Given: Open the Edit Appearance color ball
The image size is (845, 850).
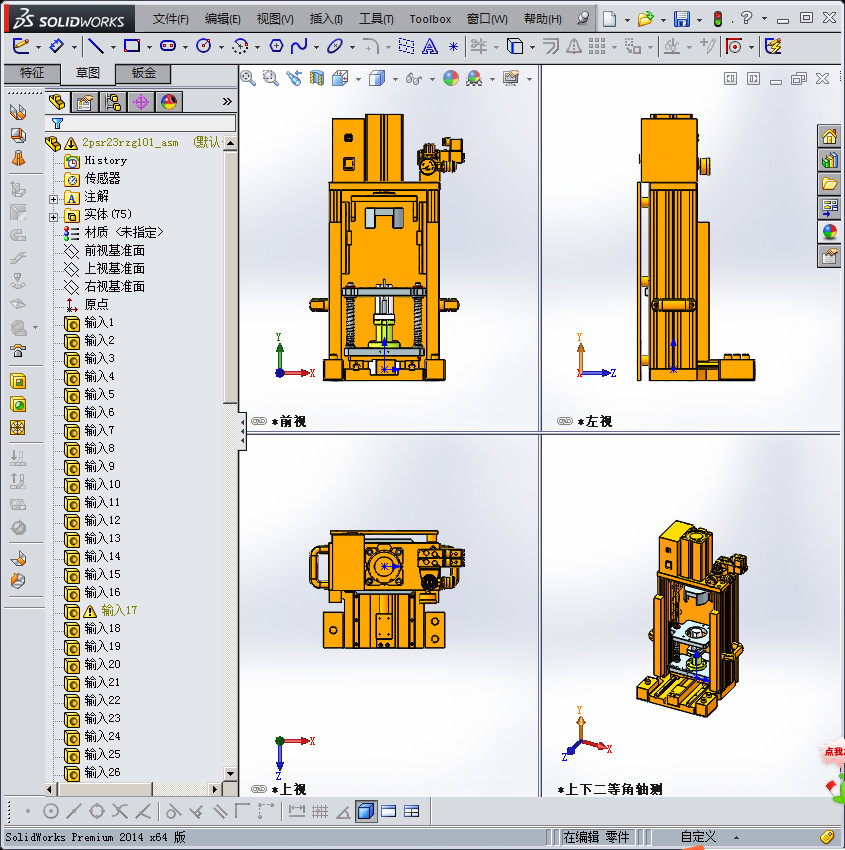Looking at the screenshot, I should point(450,78).
